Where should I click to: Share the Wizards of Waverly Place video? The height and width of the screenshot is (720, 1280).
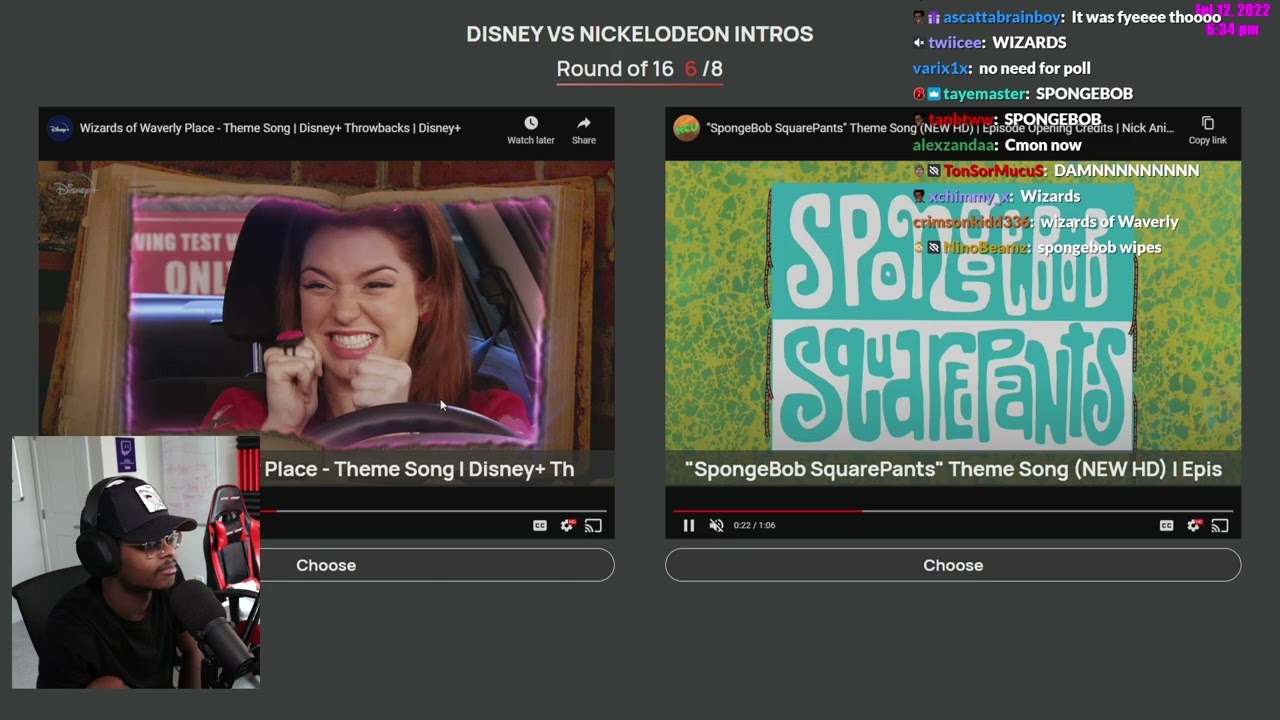(x=584, y=129)
